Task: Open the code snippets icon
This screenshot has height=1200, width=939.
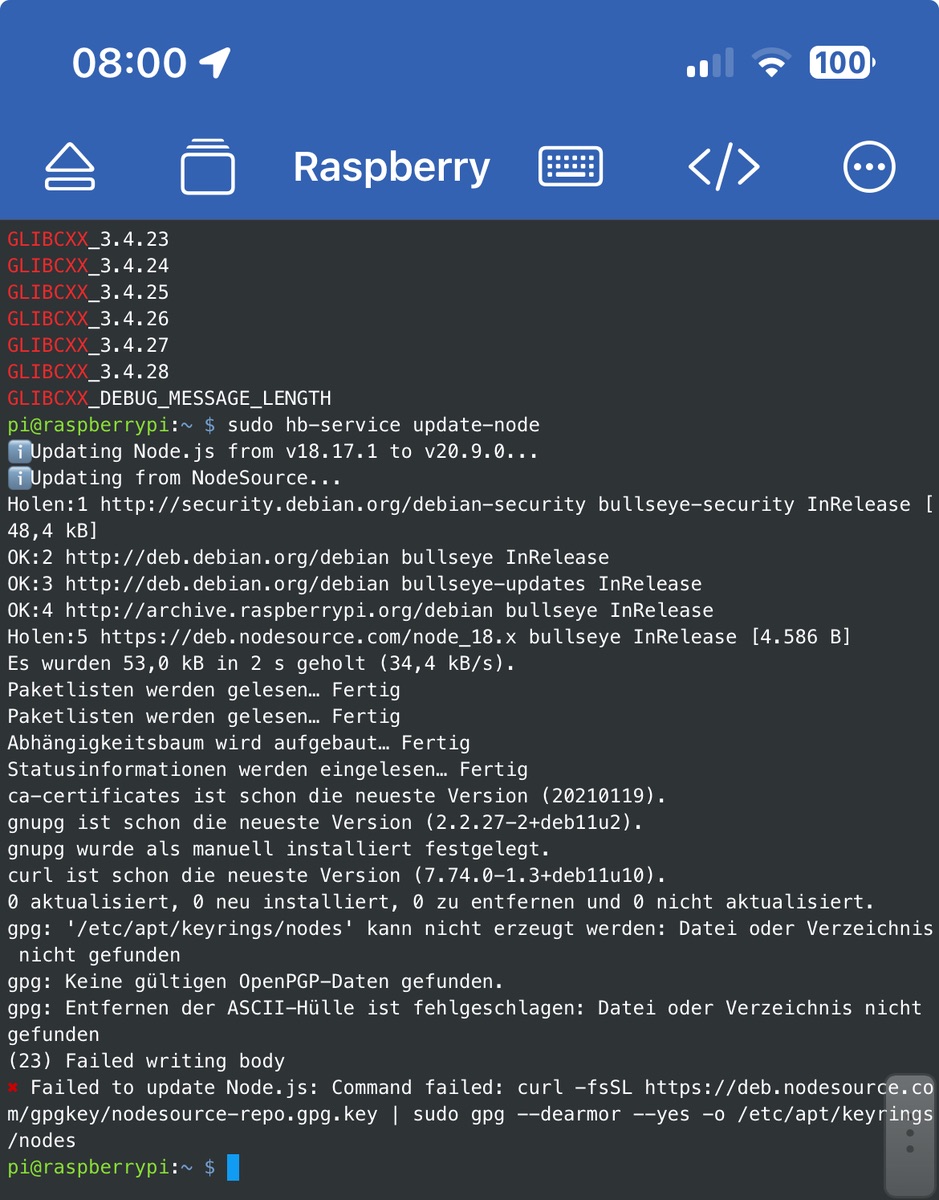Action: coord(724,166)
